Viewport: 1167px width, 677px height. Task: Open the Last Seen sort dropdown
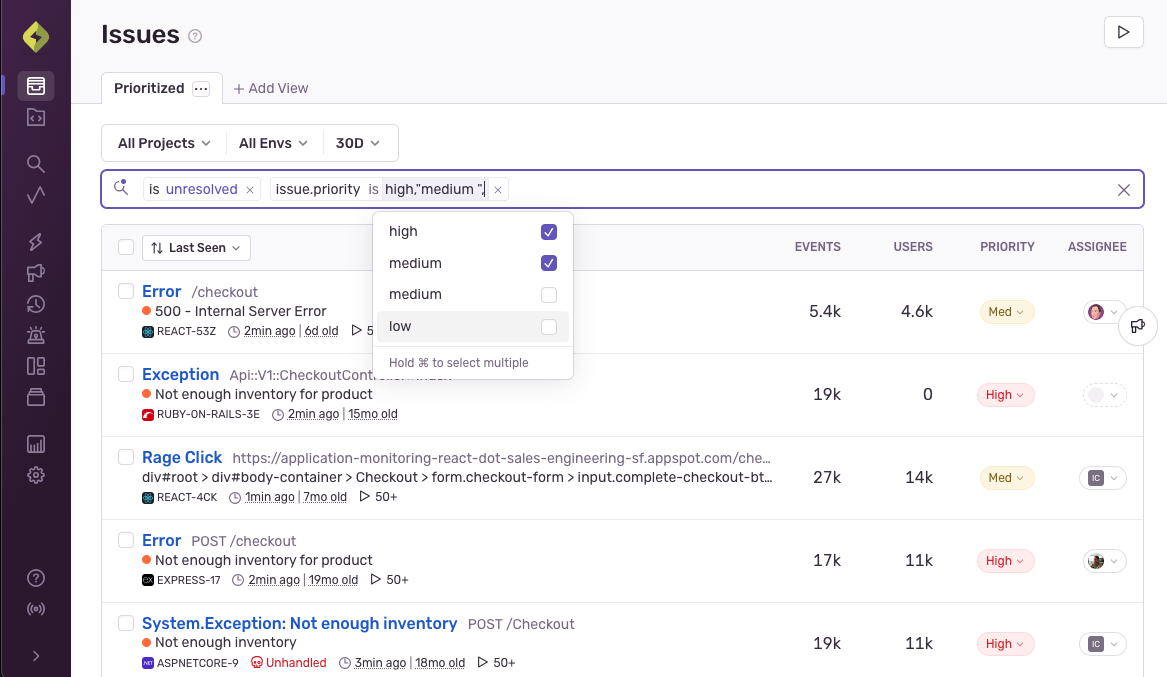click(196, 248)
